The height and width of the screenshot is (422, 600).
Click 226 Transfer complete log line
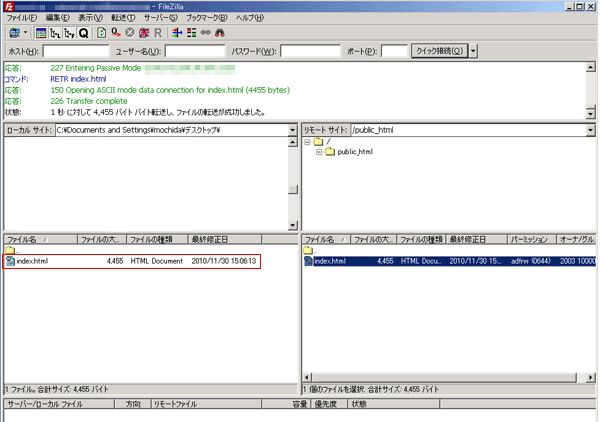89,101
